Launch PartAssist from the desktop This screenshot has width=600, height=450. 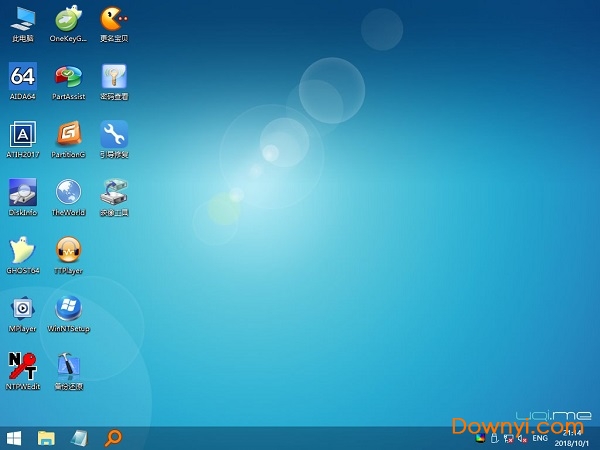(68, 77)
